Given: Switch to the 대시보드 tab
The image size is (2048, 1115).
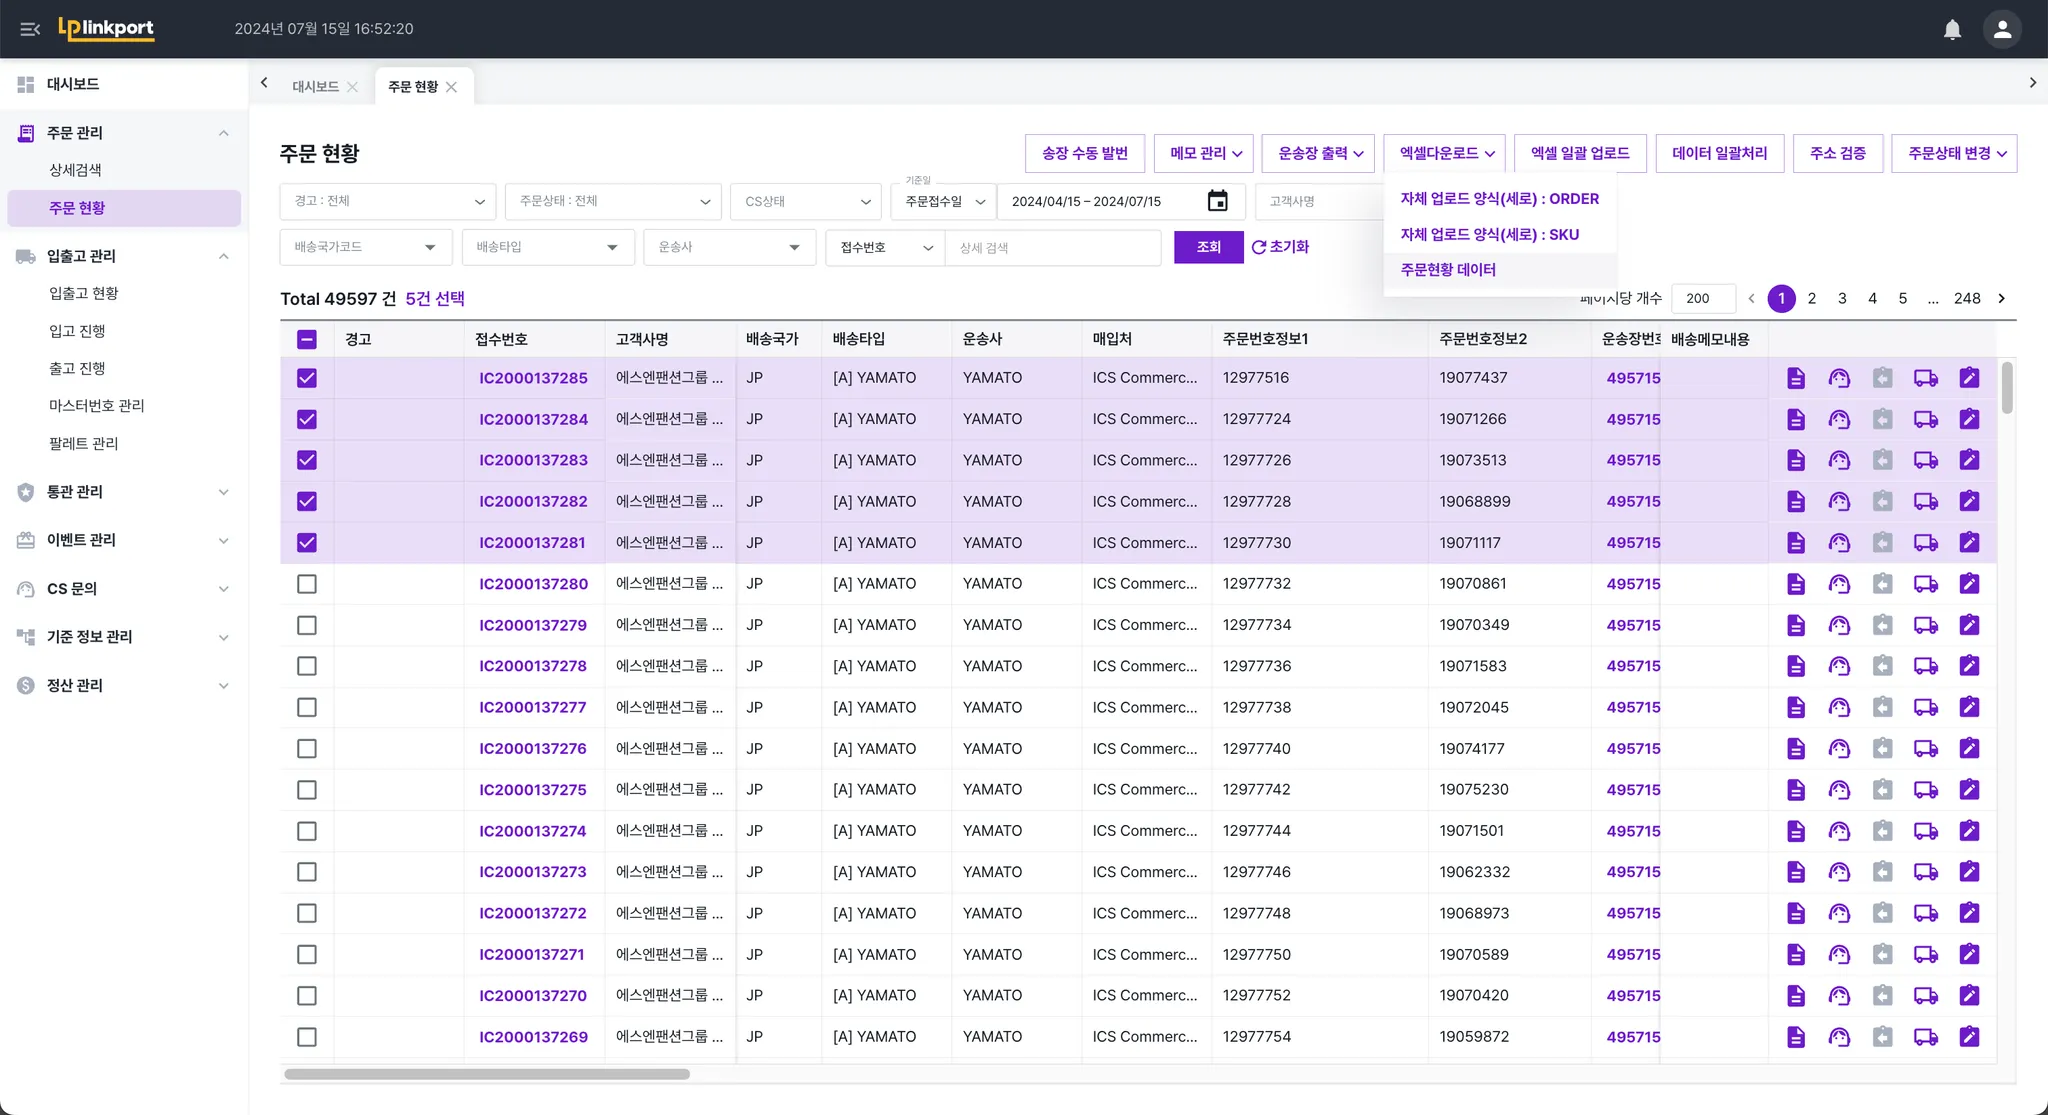Looking at the screenshot, I should [315, 87].
